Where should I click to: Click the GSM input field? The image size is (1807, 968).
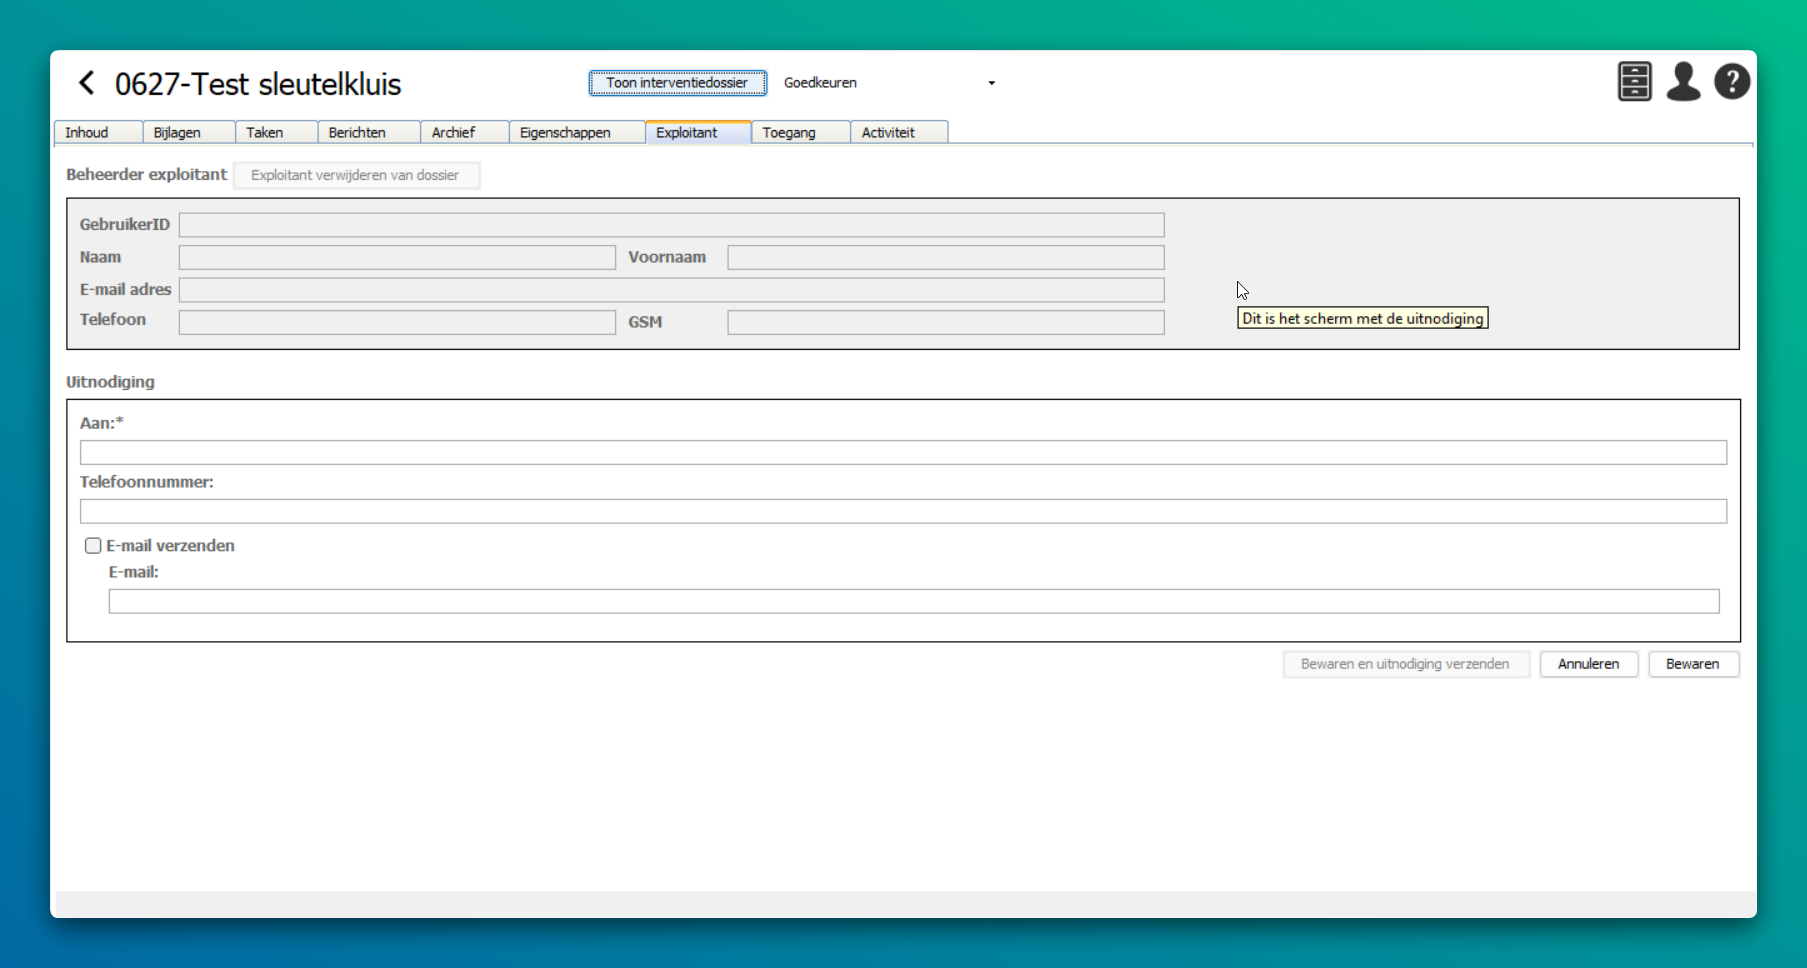946,322
